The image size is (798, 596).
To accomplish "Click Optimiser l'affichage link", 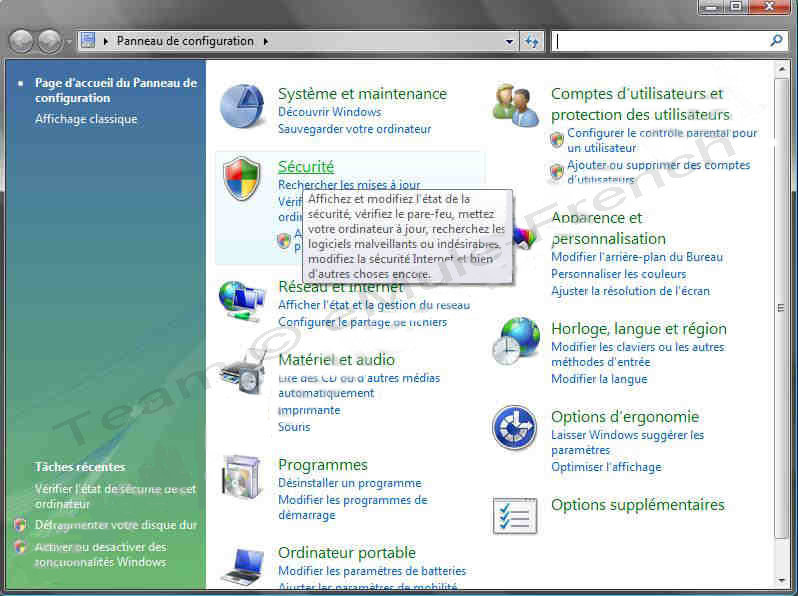I will click(606, 467).
